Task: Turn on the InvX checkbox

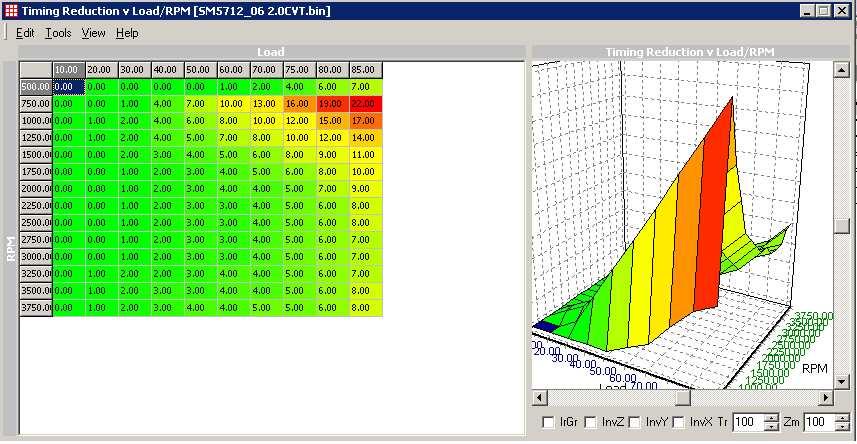Action: pyautogui.click(x=679, y=422)
